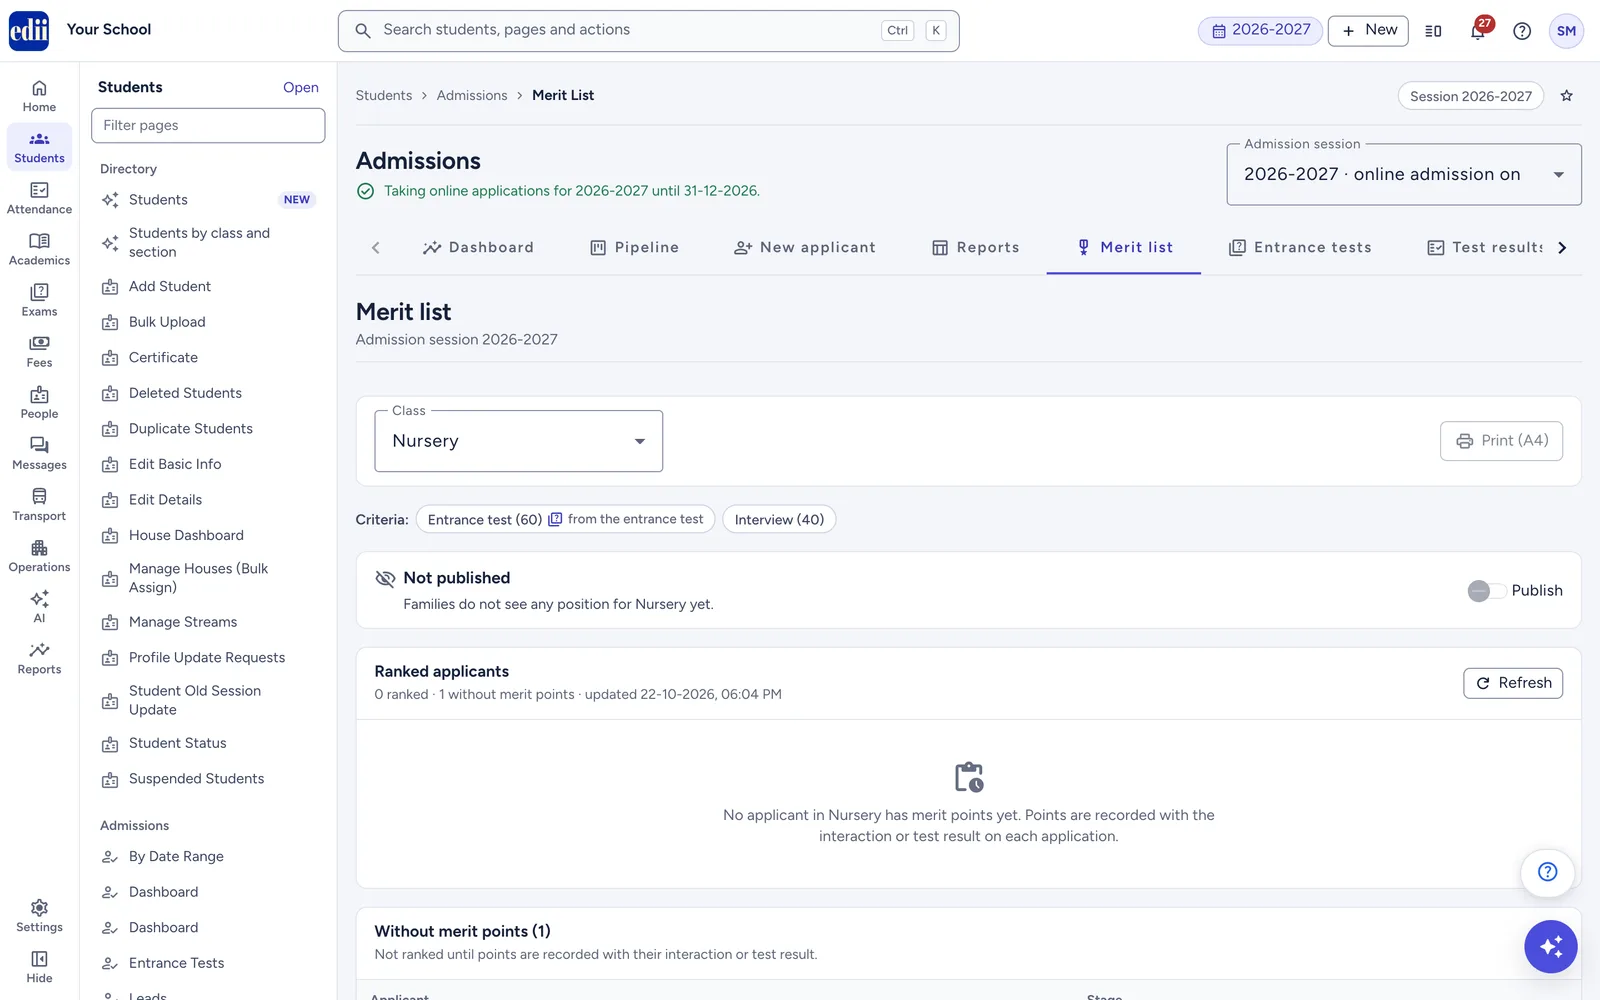Open Messages in the sidebar
Screen dimensions: 1600x1000
(39, 453)
